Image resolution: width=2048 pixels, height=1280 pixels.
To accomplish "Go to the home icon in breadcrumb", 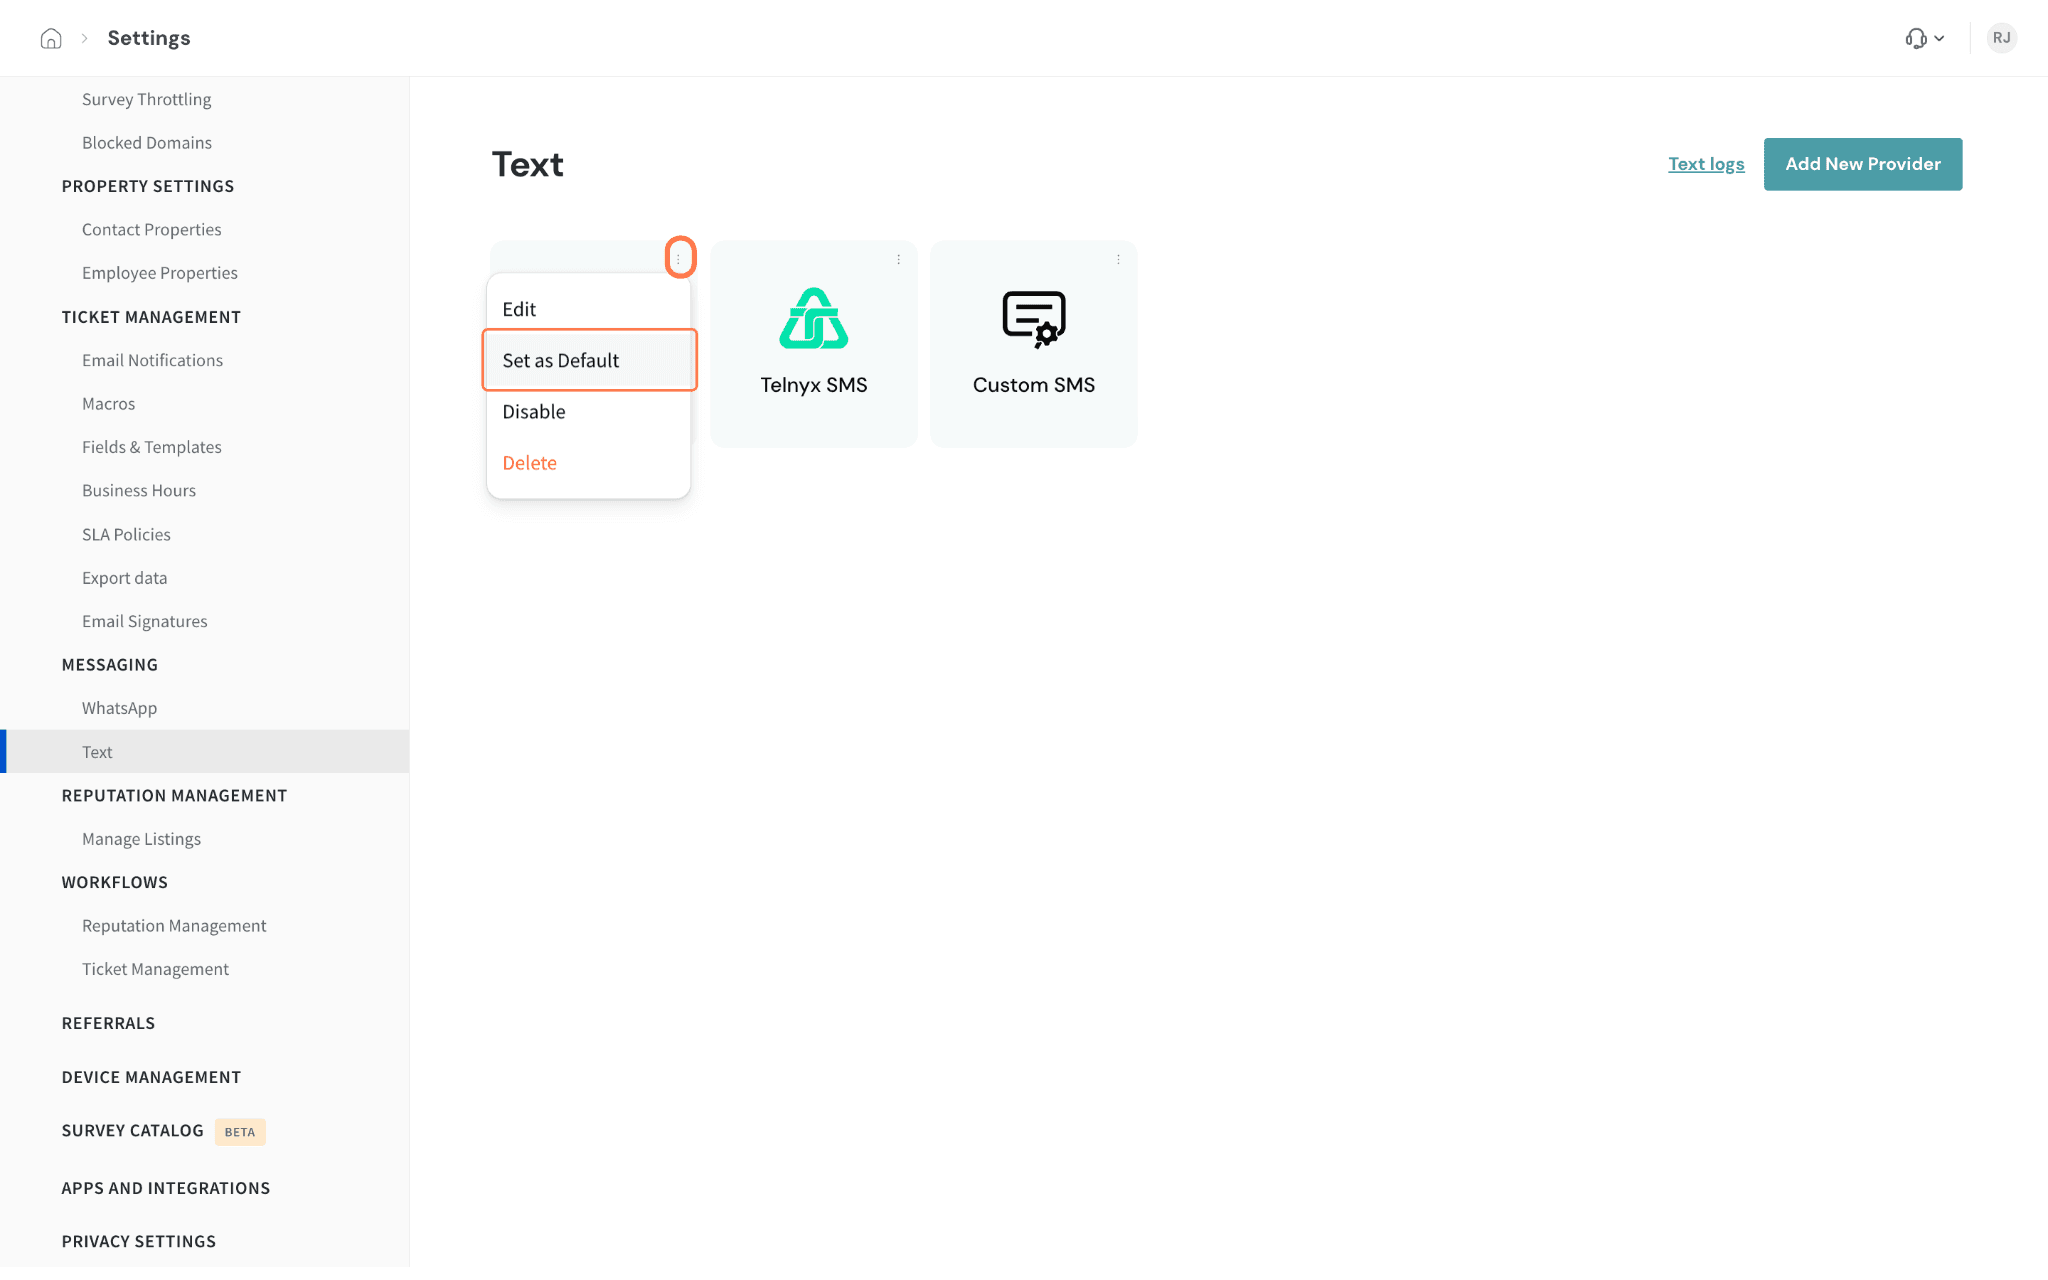I will [x=51, y=38].
